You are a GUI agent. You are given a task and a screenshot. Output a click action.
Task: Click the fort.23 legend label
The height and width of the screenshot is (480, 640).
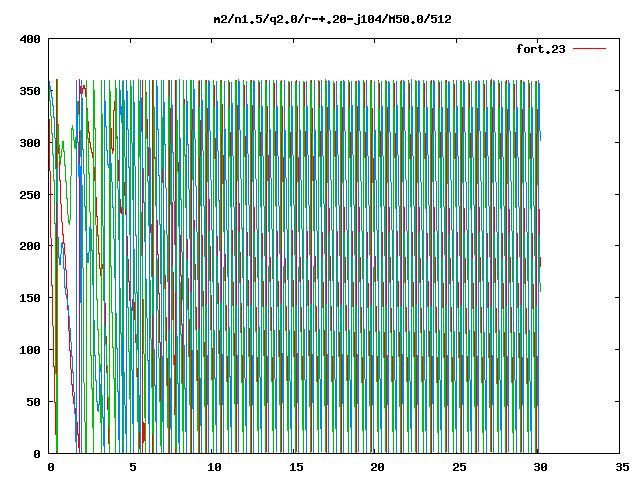(x=541, y=49)
